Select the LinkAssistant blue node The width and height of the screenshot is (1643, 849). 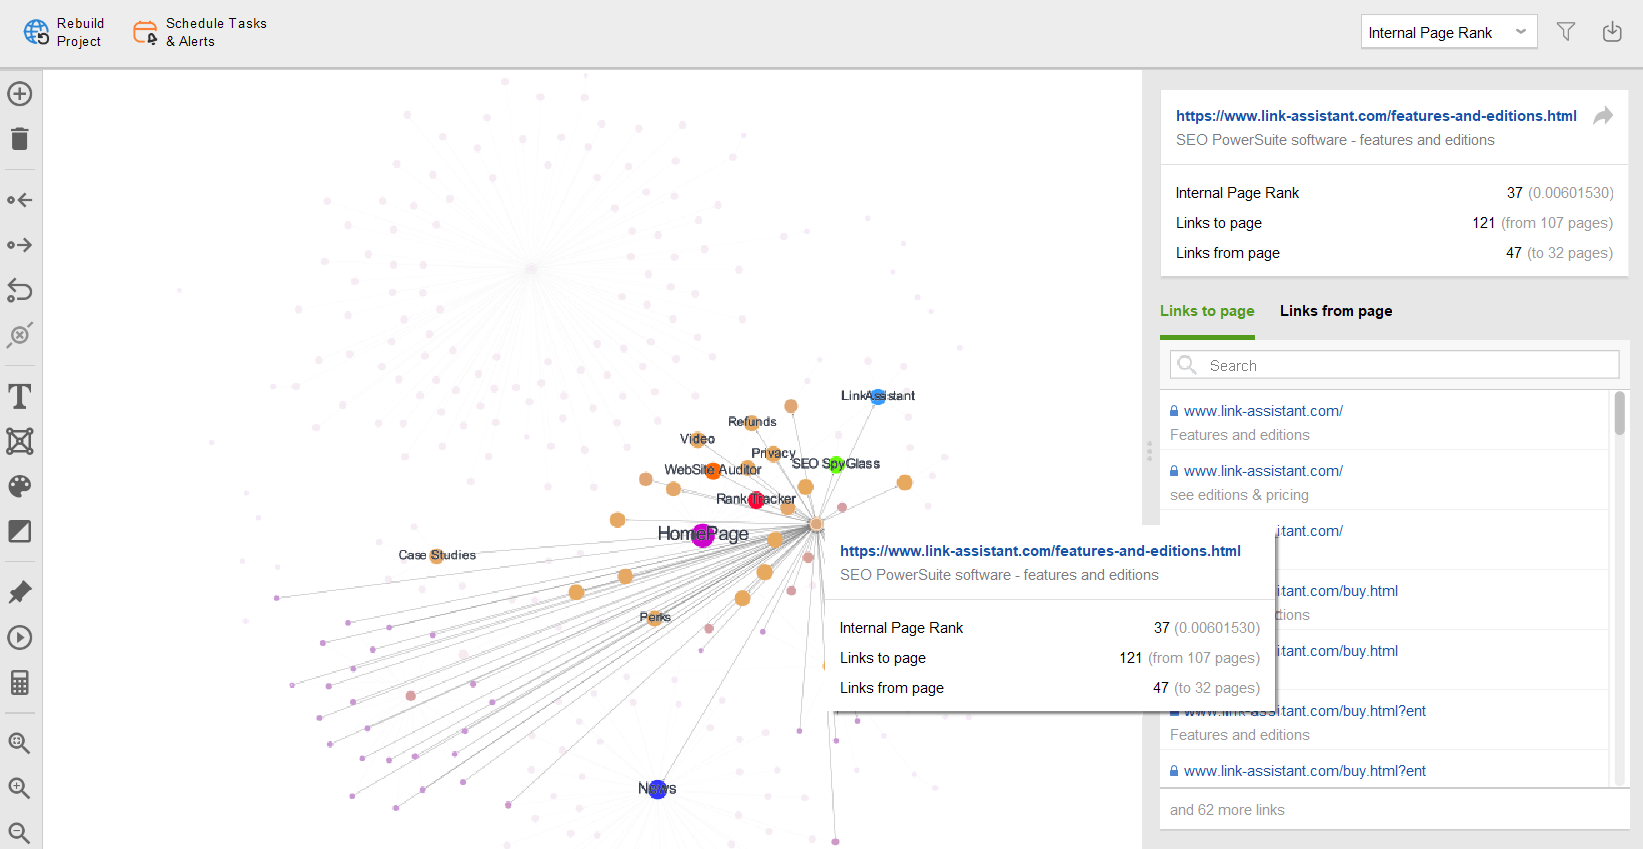click(x=878, y=397)
